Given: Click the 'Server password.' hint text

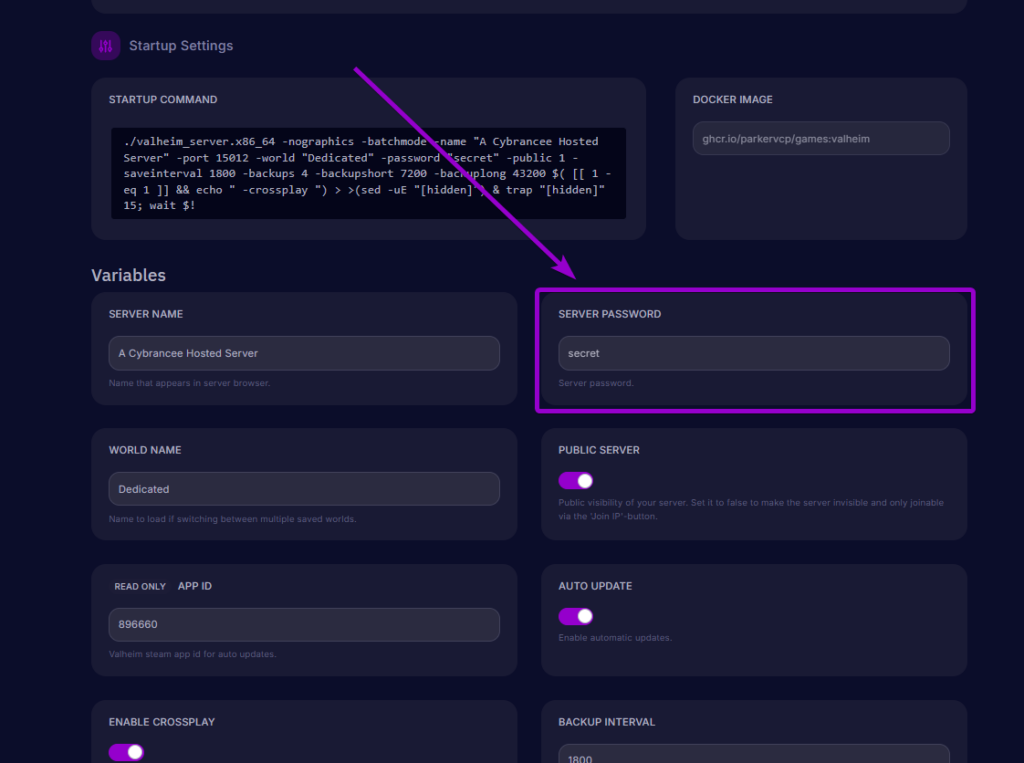Looking at the screenshot, I should pos(596,383).
